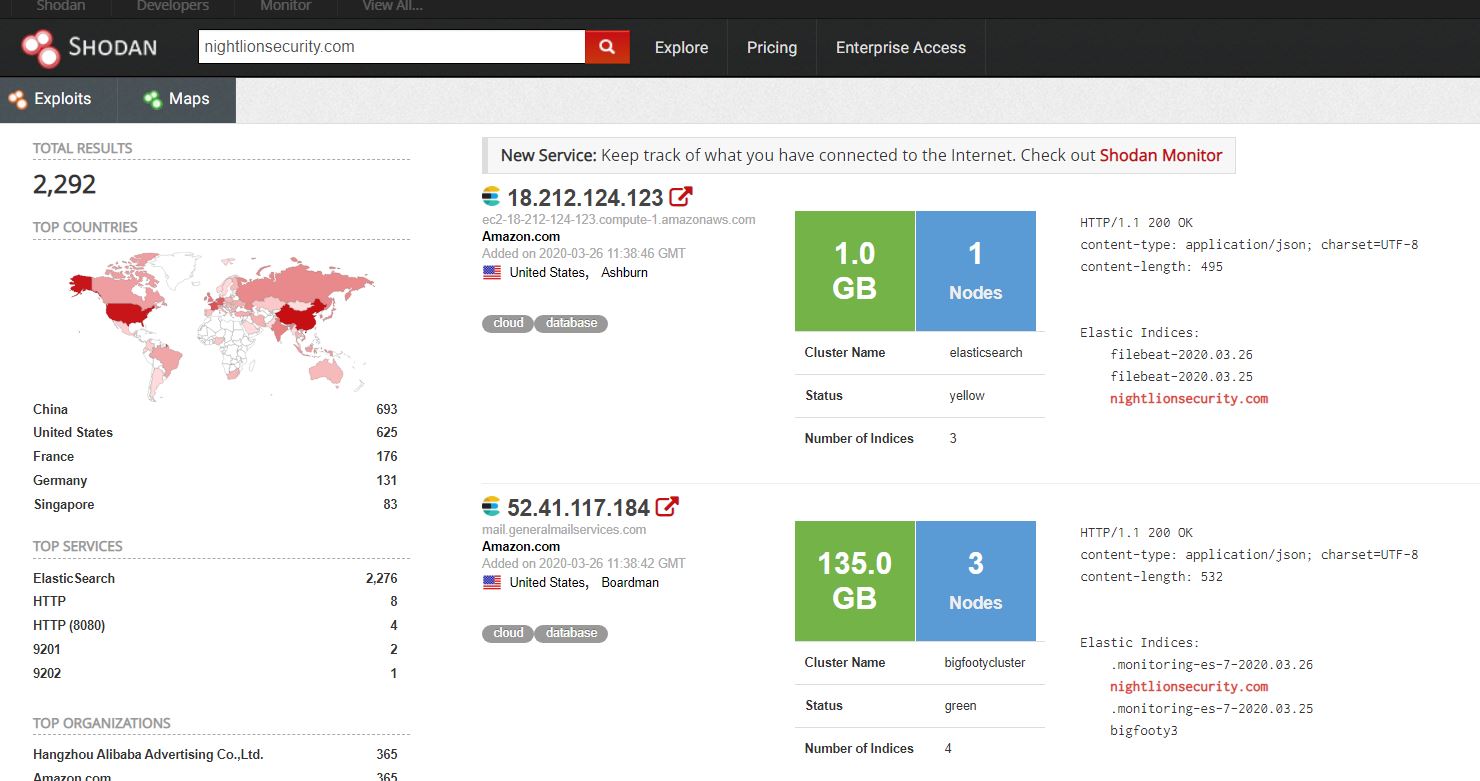Click the world map of top countries

[220, 320]
